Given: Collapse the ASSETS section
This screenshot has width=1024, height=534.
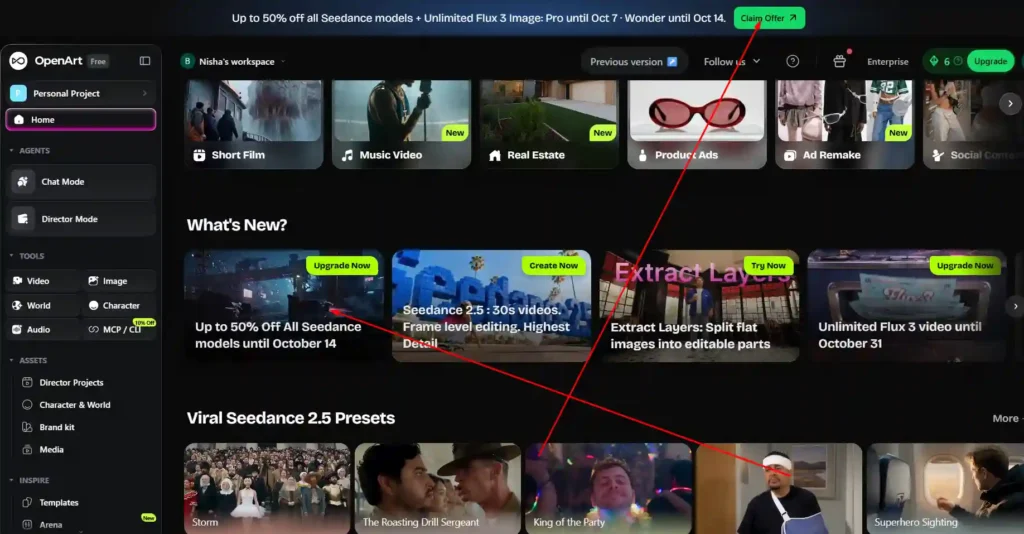Looking at the screenshot, I should tap(29, 360).
